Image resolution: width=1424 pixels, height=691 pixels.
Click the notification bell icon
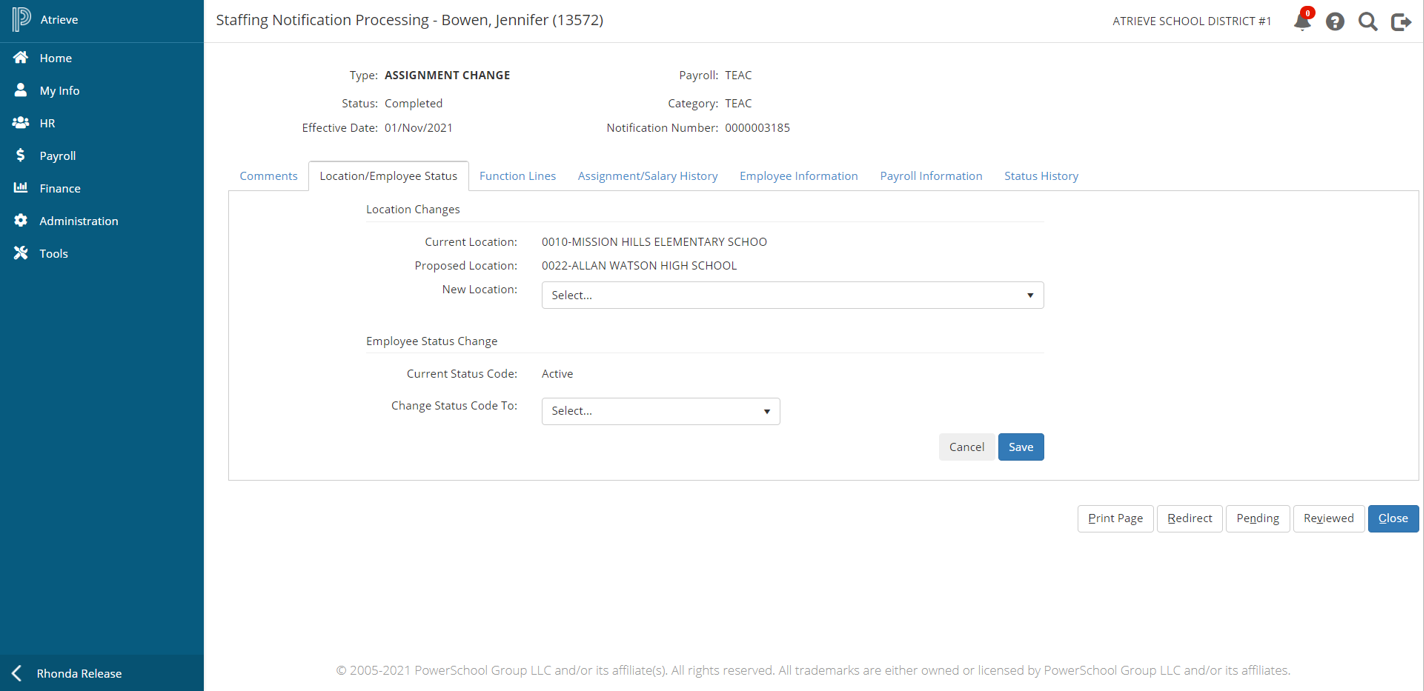tap(1302, 21)
